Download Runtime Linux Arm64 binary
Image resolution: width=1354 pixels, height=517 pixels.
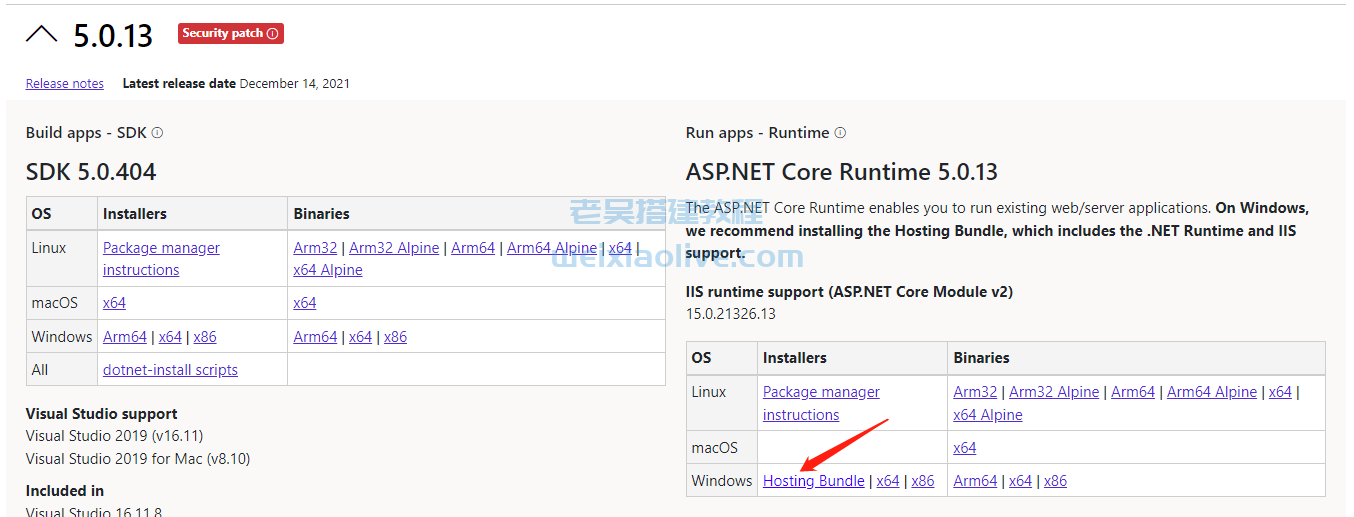pyautogui.click(x=1133, y=392)
